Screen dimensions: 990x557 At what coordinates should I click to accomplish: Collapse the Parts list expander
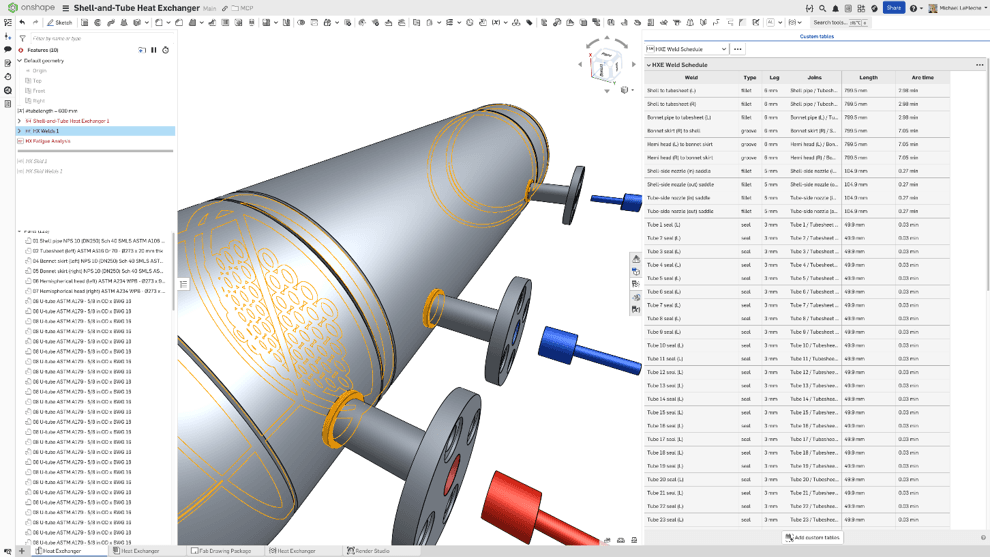(20, 231)
